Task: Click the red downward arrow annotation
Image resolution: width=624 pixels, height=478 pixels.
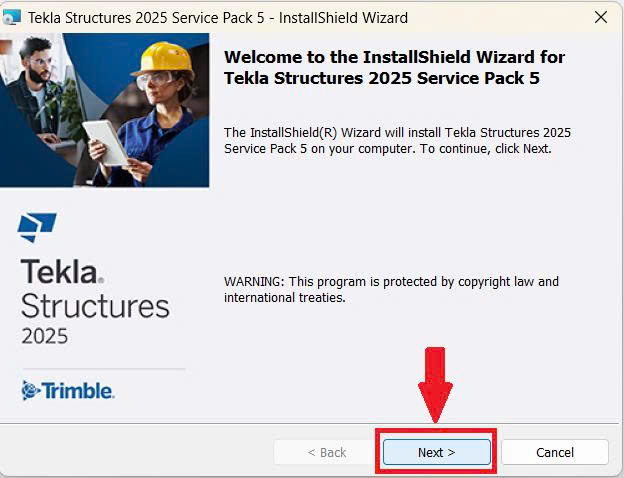Action: [x=434, y=385]
